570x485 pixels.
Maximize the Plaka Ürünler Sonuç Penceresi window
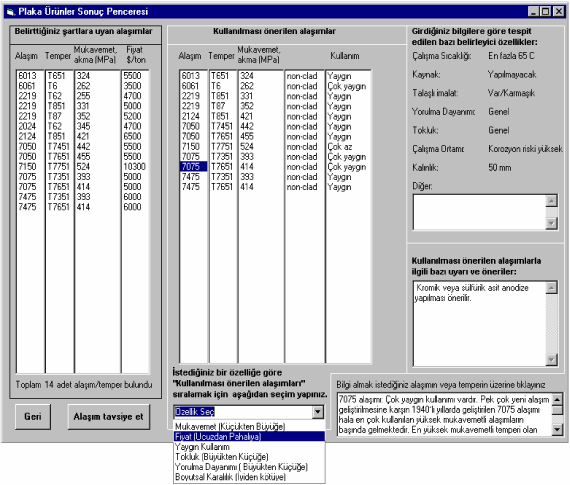(x=545, y=12)
